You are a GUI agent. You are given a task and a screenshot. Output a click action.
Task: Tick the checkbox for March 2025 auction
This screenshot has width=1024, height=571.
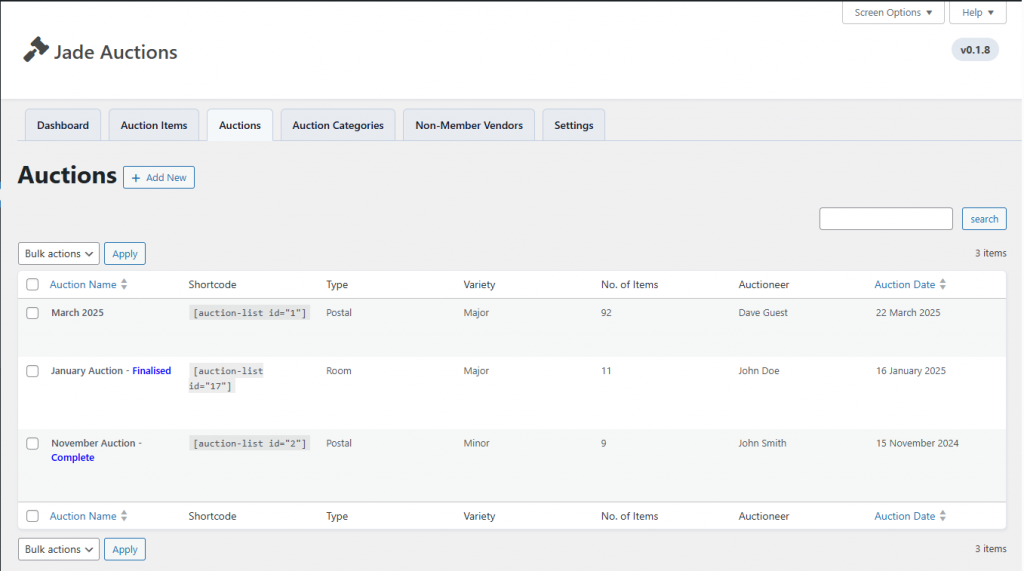33,313
